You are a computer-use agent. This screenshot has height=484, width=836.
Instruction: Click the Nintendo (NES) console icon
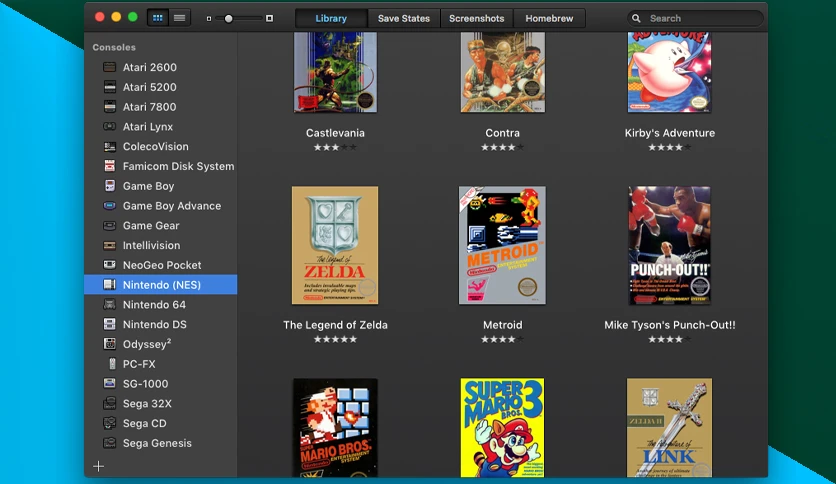point(109,285)
